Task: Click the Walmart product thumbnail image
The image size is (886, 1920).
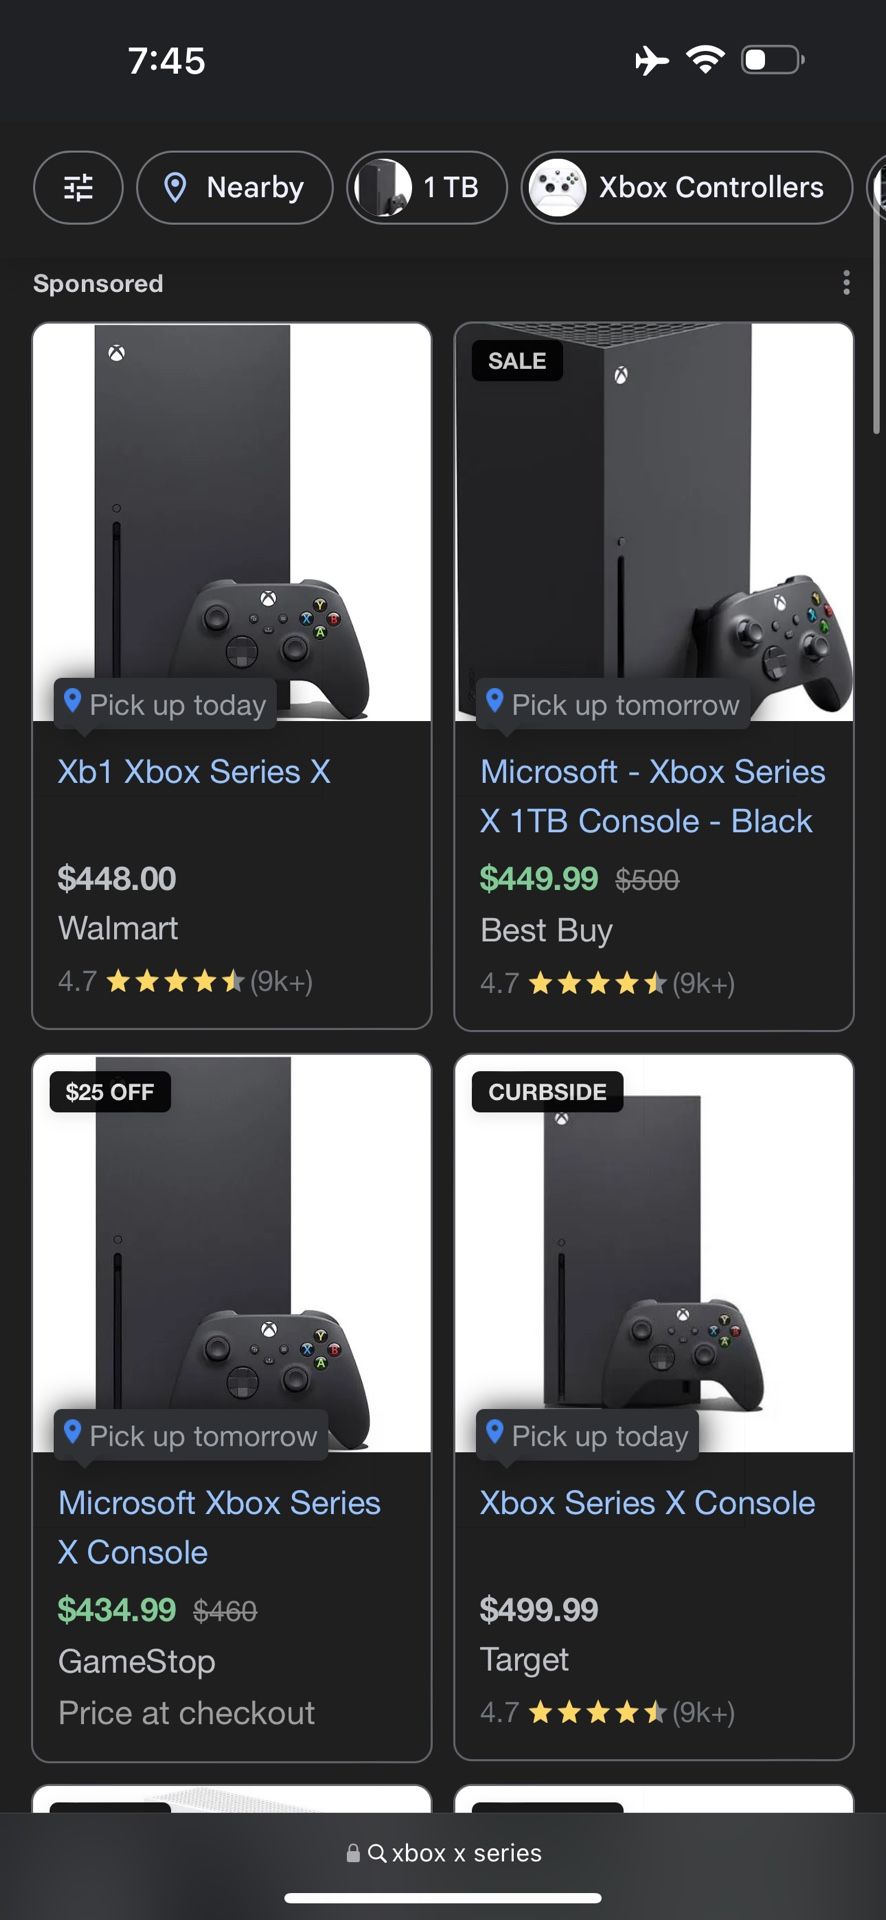Action: point(231,520)
